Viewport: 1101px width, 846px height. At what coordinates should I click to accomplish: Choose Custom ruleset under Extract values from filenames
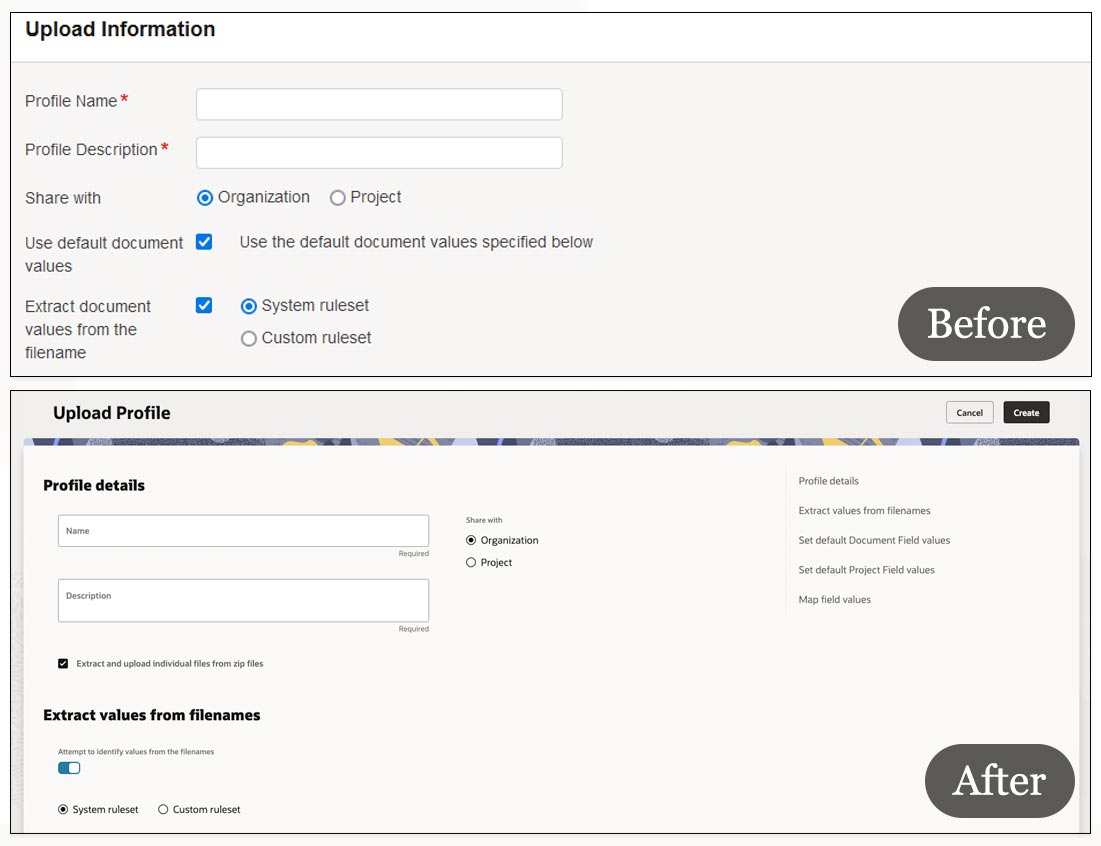tap(163, 810)
